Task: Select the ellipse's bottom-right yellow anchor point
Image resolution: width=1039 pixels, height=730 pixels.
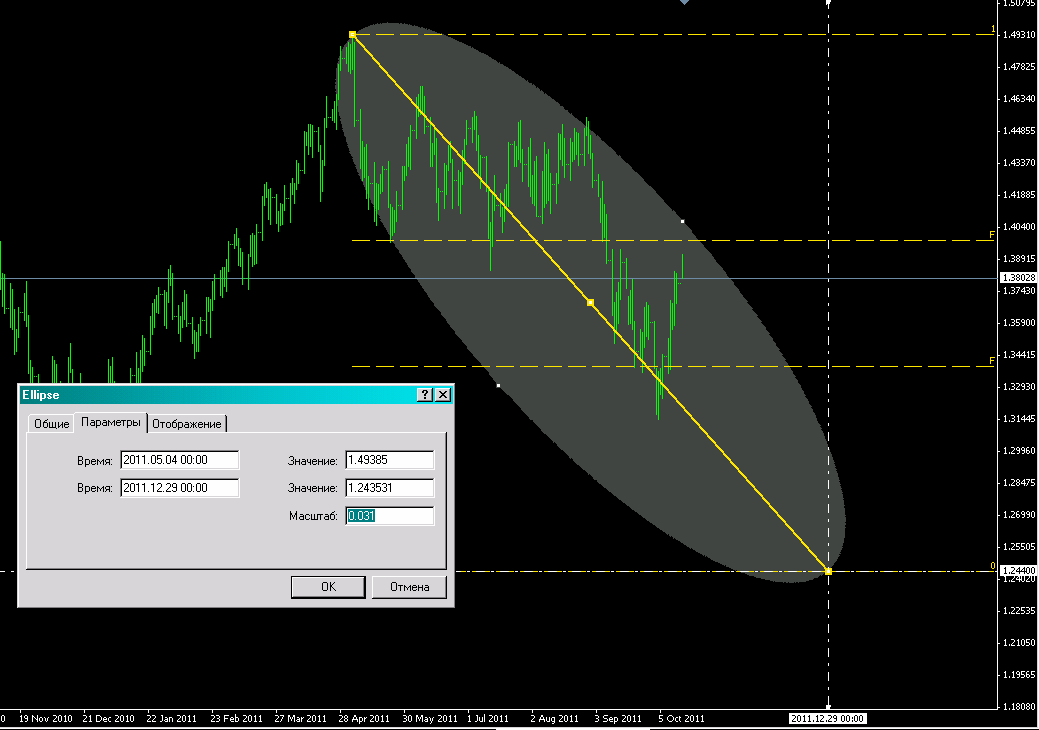Action: click(x=828, y=571)
